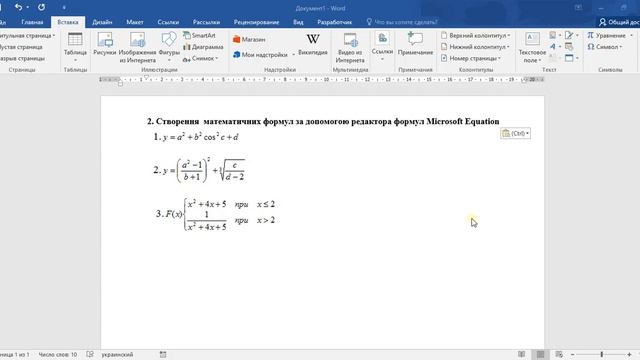Click the formula 2 fraction equation

coord(204,170)
